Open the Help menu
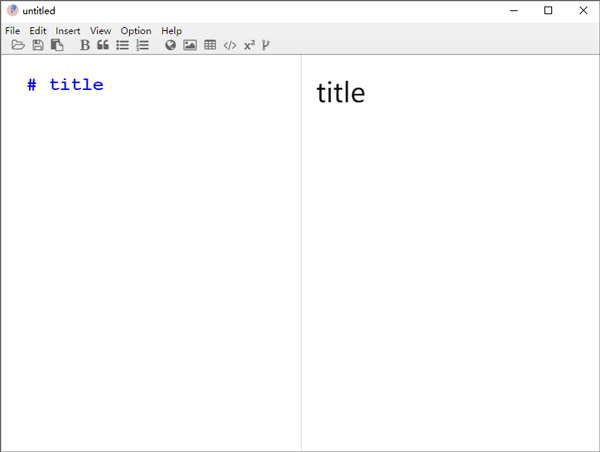600x452 pixels. point(171,31)
